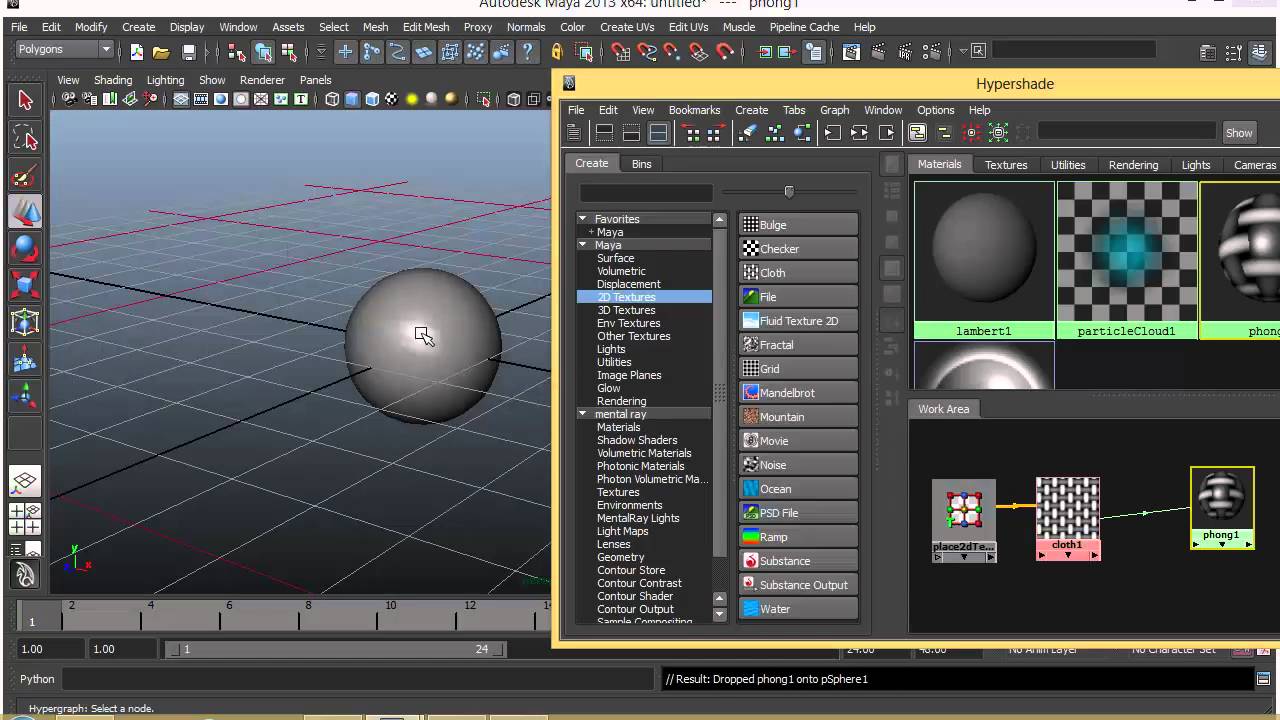Open the Create UVs menu
The height and width of the screenshot is (720, 1280).
click(x=627, y=27)
